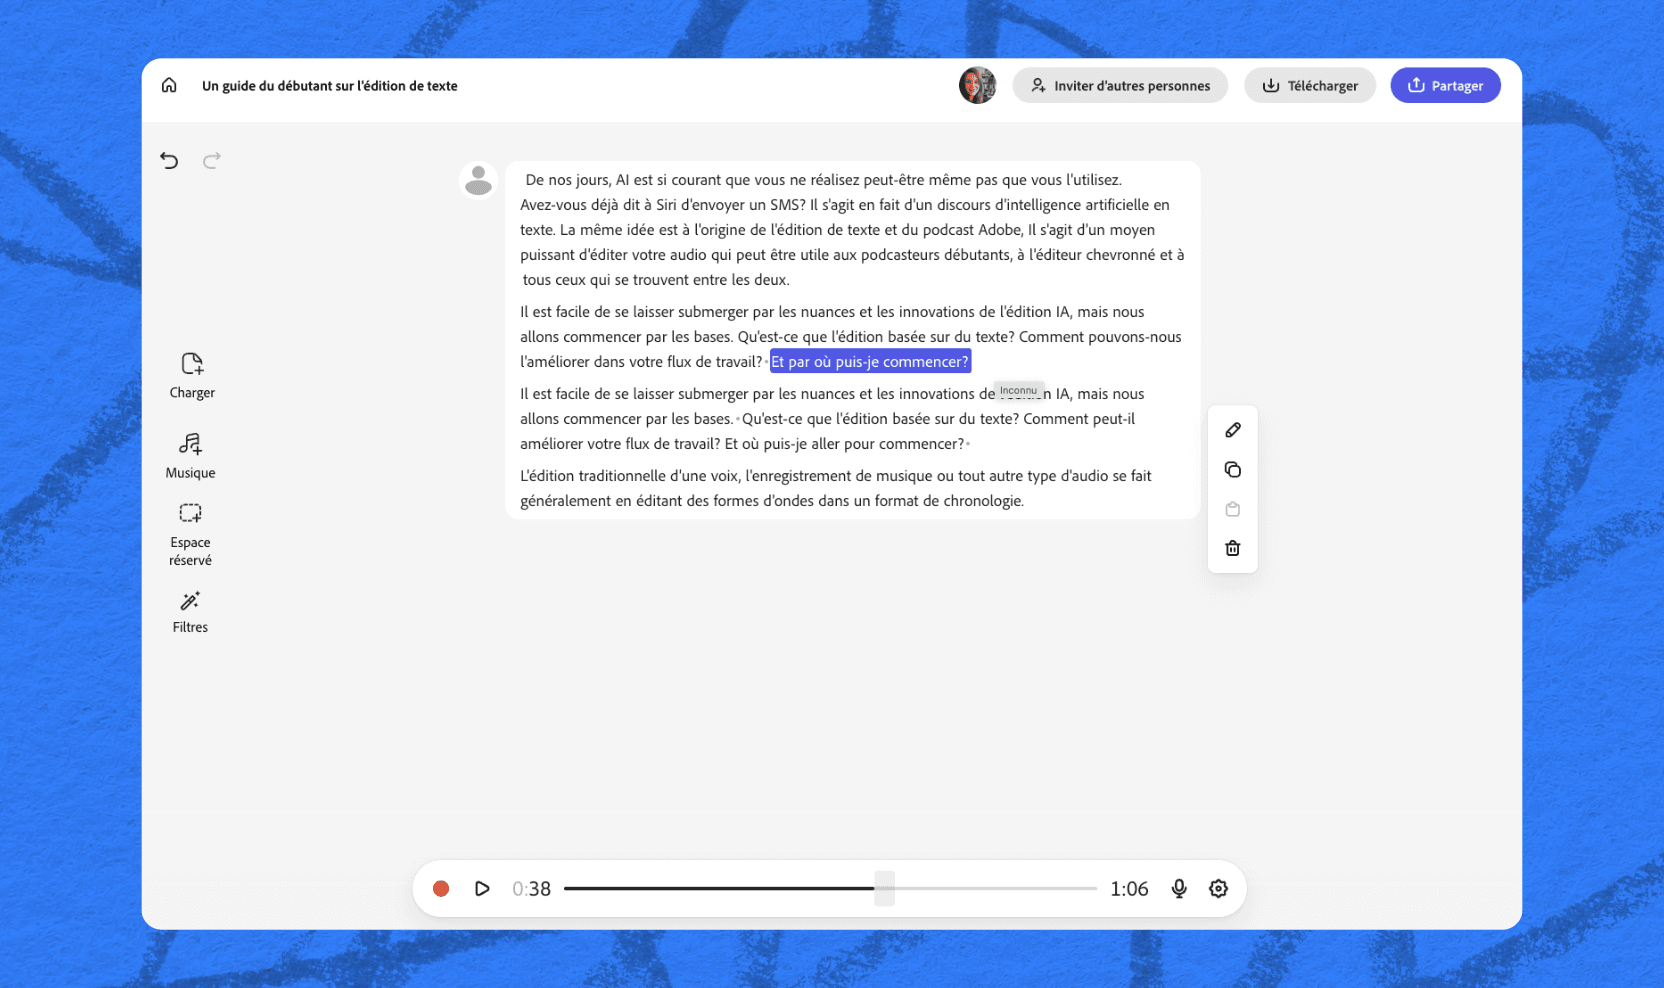Insert an Espace réservé placeholder
Viewport: 1664px width, 988px height.
[190, 534]
